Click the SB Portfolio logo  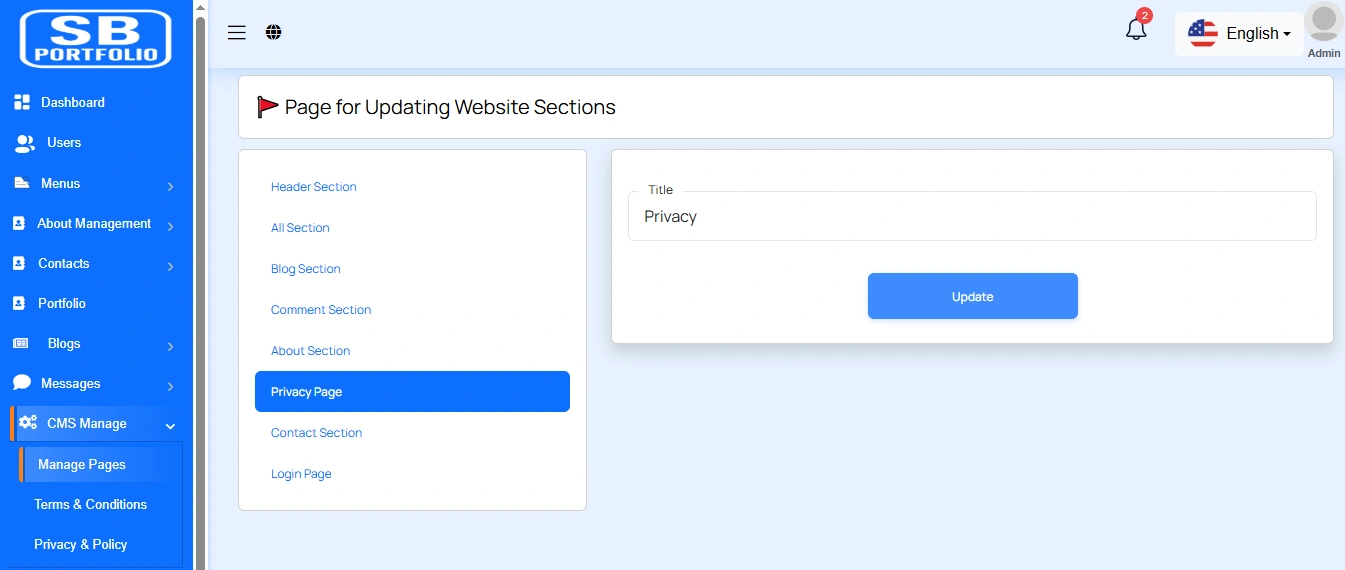point(96,39)
